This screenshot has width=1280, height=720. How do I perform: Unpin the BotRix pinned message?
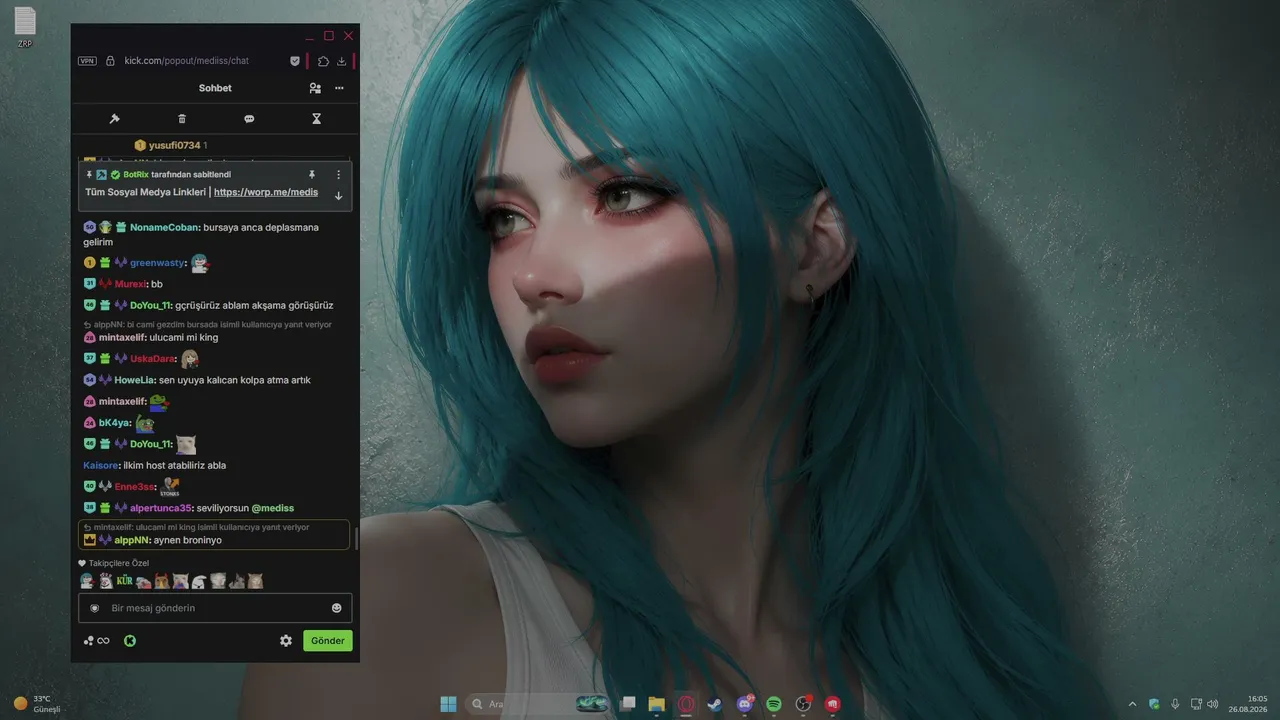tap(311, 174)
